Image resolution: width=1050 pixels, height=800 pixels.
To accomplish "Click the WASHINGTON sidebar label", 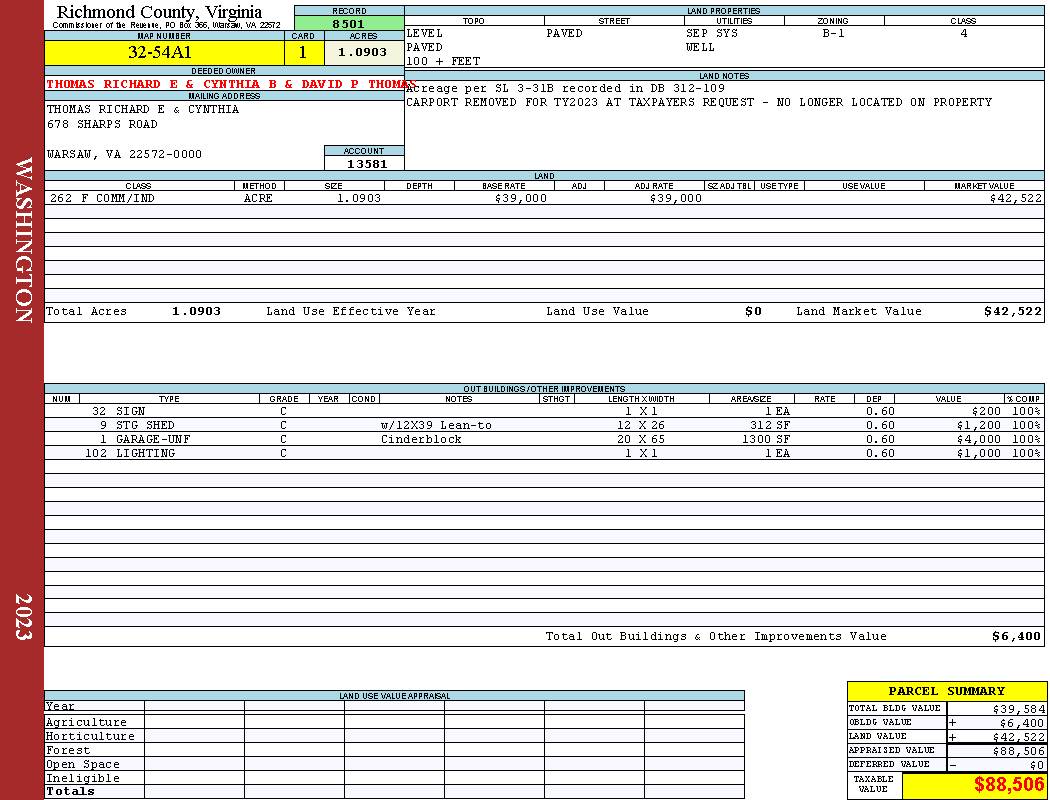I will (24, 240).
